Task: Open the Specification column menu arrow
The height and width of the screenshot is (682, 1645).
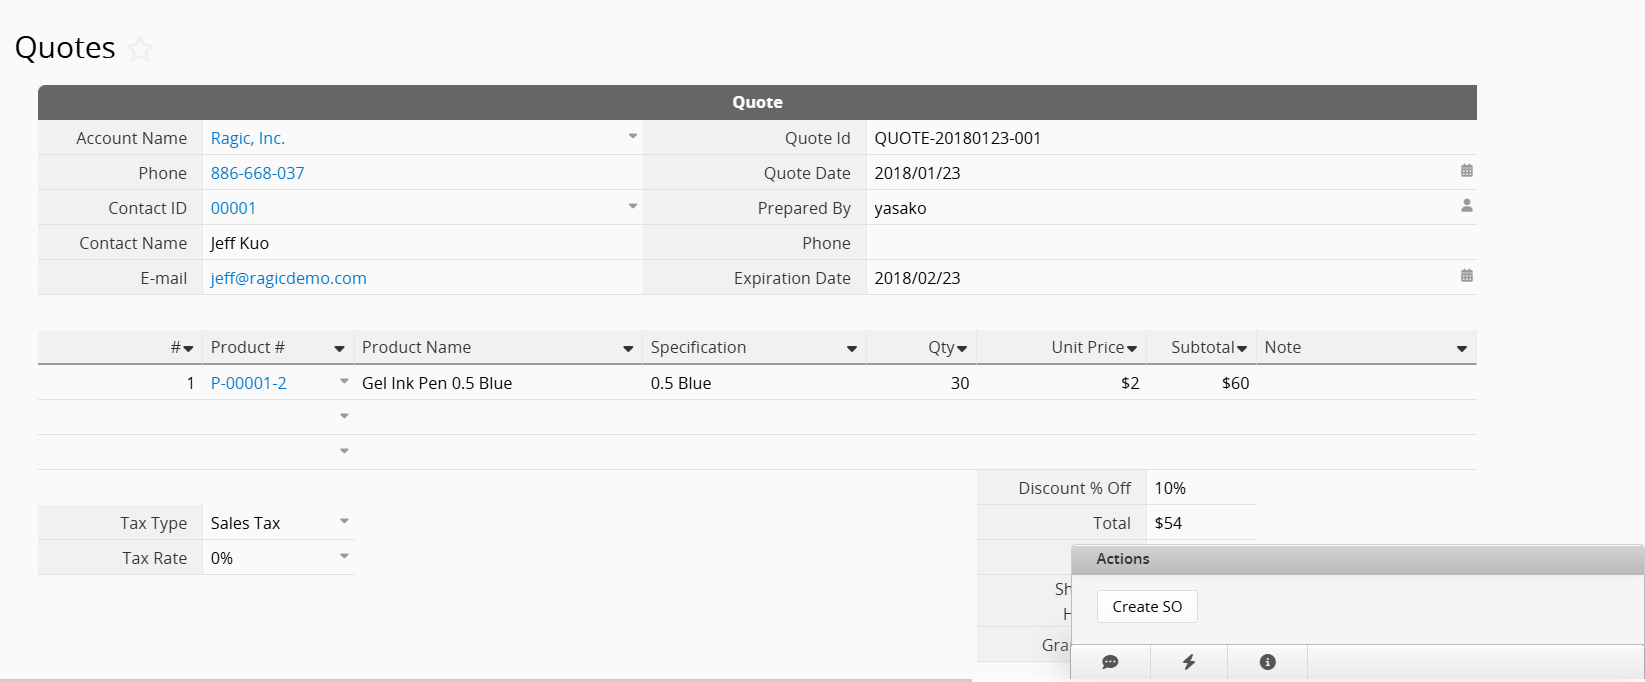Action: [x=852, y=349]
